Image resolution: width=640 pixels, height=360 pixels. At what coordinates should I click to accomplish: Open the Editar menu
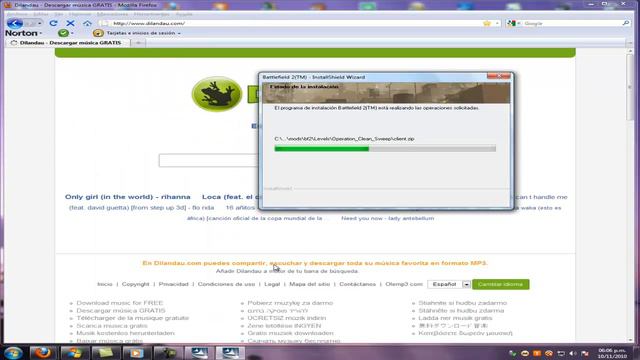41,14
